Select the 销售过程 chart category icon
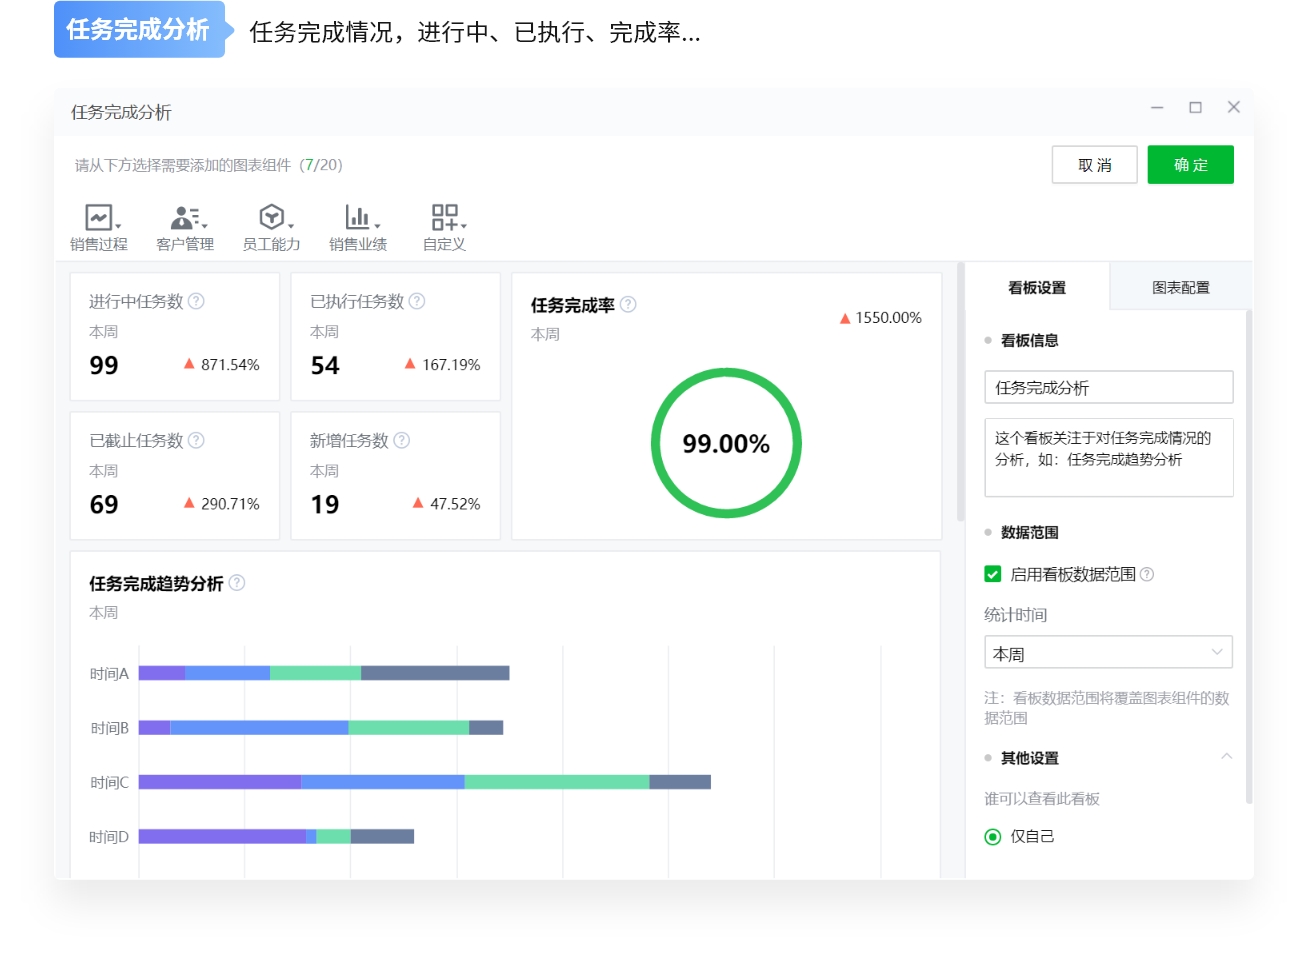The height and width of the screenshot is (958, 1308). point(98,216)
